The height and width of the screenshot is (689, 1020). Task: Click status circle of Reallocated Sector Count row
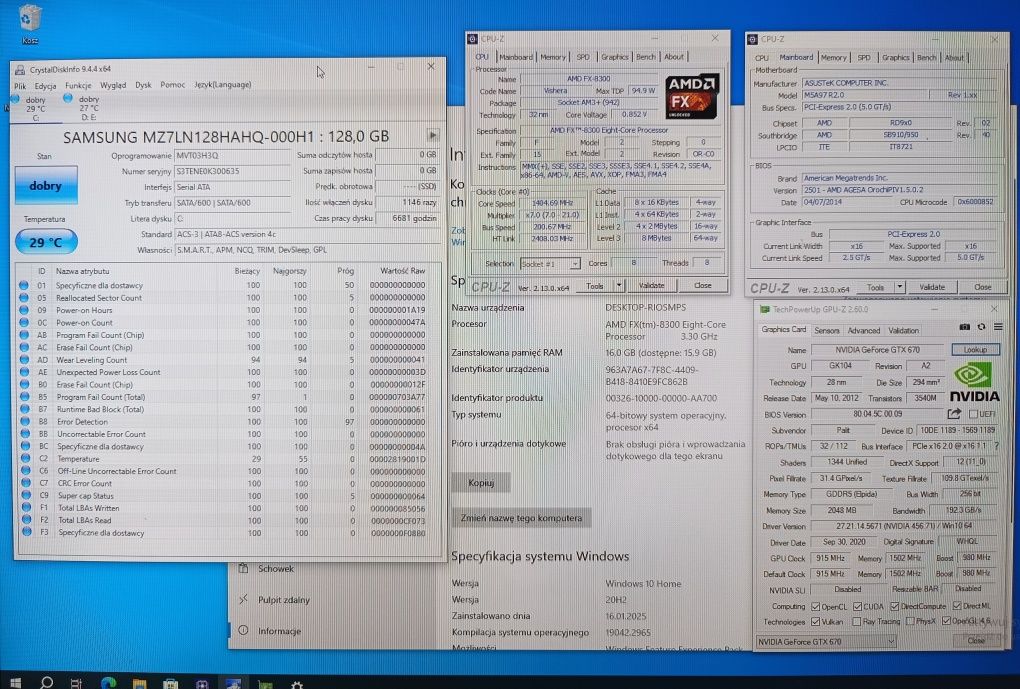click(x=24, y=297)
